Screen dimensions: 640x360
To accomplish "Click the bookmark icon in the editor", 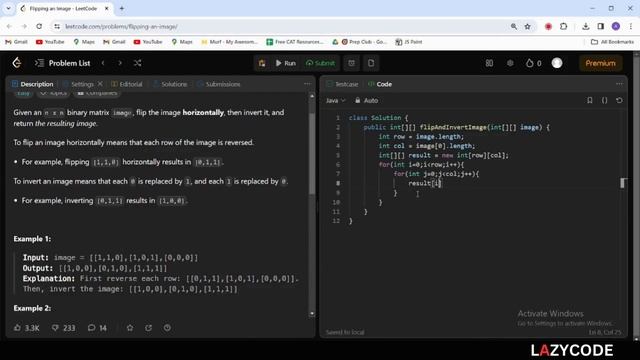I will pyautogui.click(x=589, y=100).
